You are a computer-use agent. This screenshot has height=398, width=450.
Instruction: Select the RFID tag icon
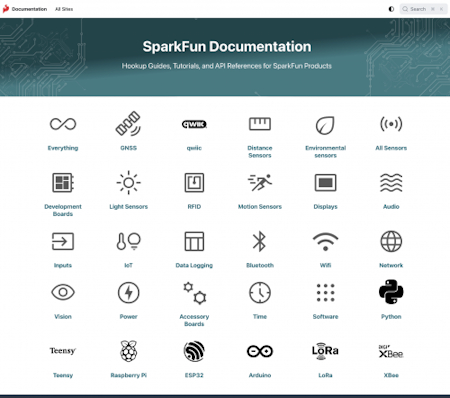pyautogui.click(x=194, y=183)
